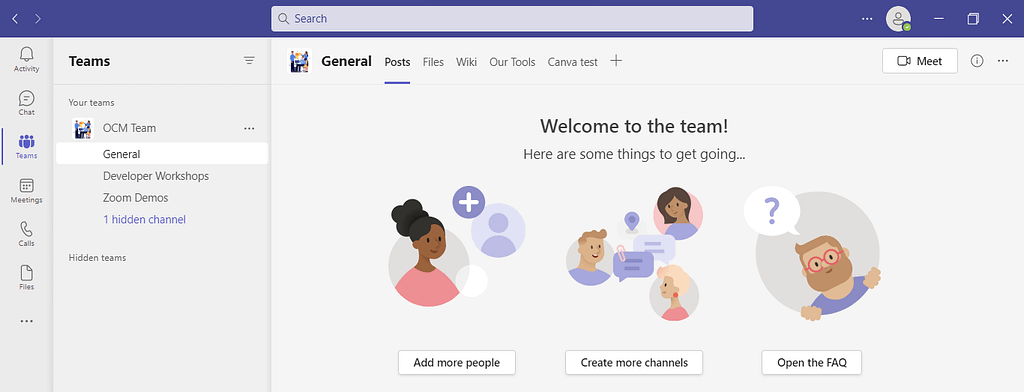1024x392 pixels.
Task: Click the OCM Team avatar in the list
Action: [x=82, y=129]
